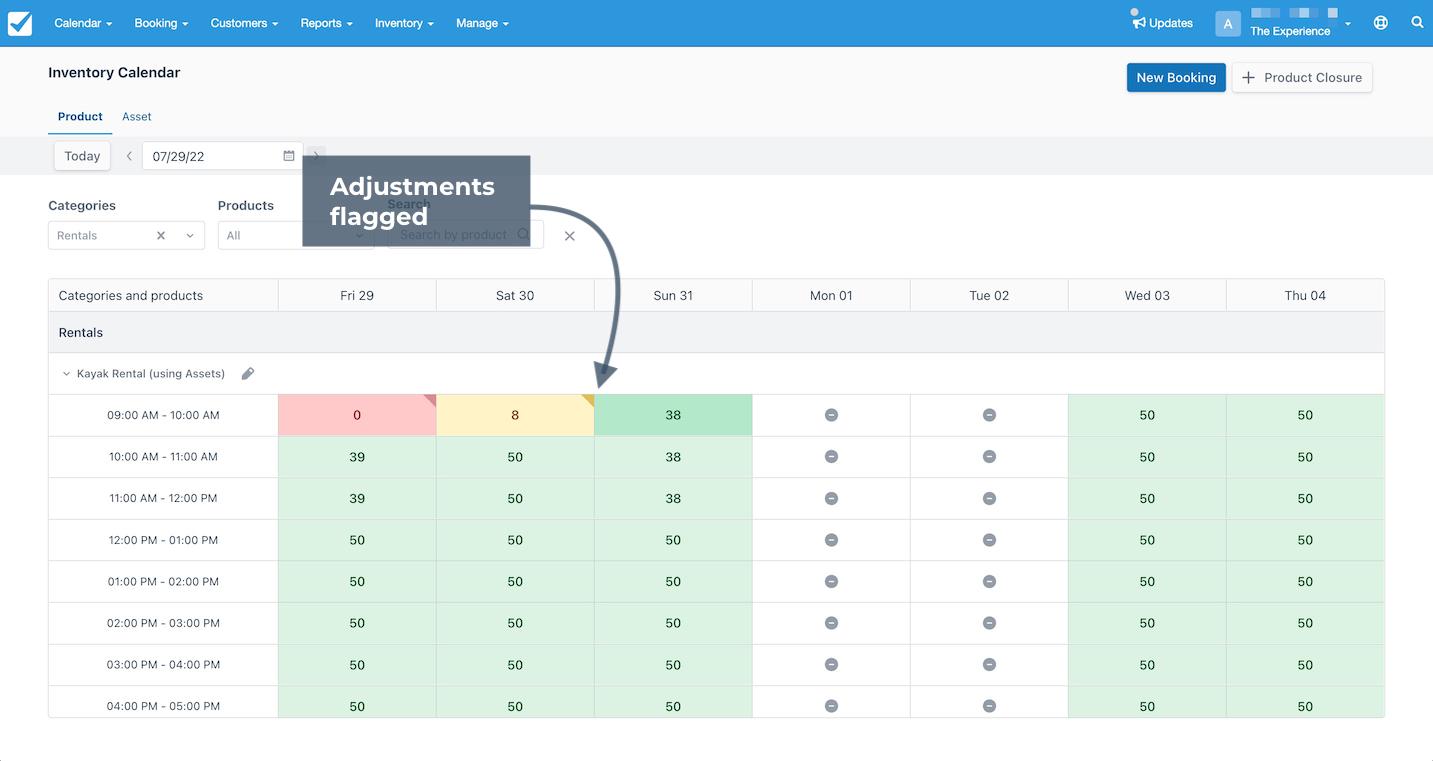Image resolution: width=1433 pixels, height=761 pixels.
Task: Click Mon 01 unavailable icon at 01:00 PM
Action: [831, 582]
